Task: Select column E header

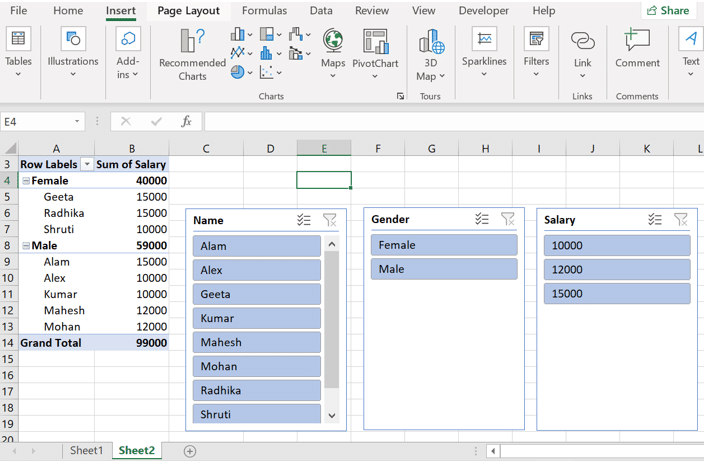Action: (324, 149)
